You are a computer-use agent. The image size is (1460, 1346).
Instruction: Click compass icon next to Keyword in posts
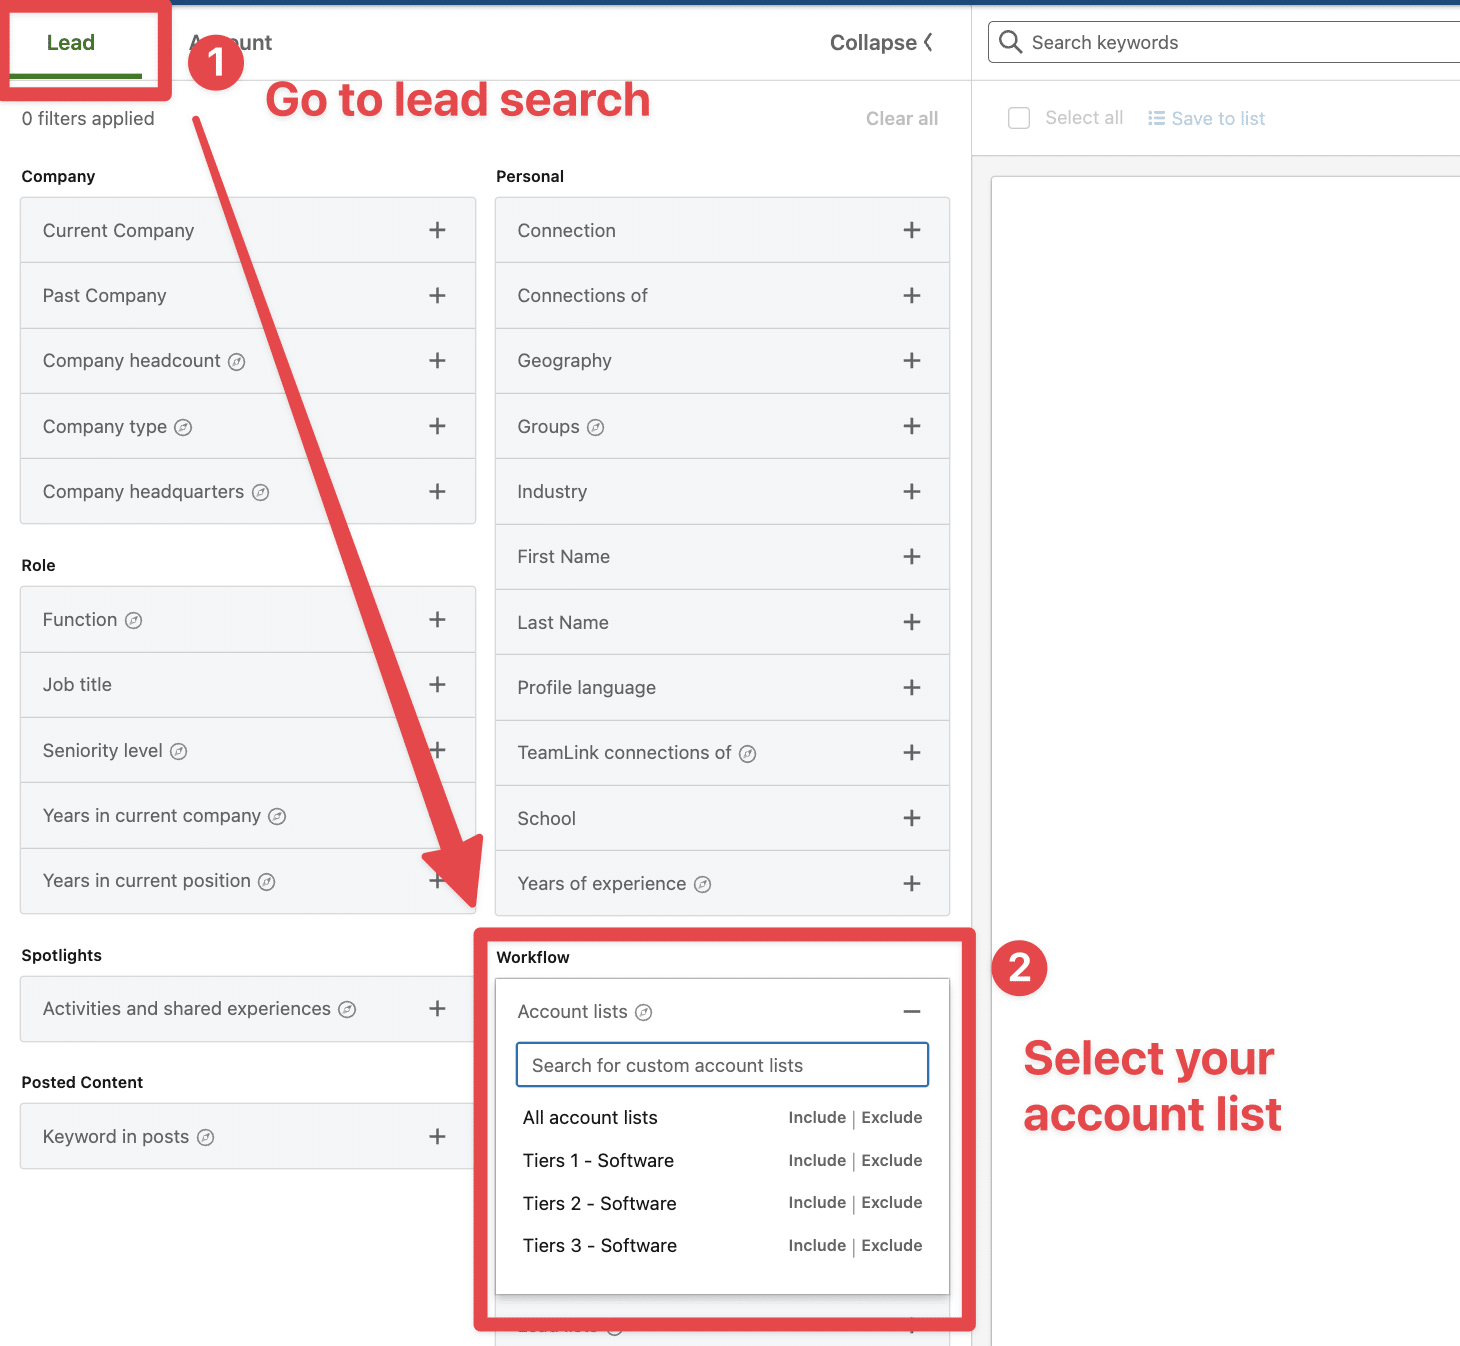pyautogui.click(x=206, y=1137)
